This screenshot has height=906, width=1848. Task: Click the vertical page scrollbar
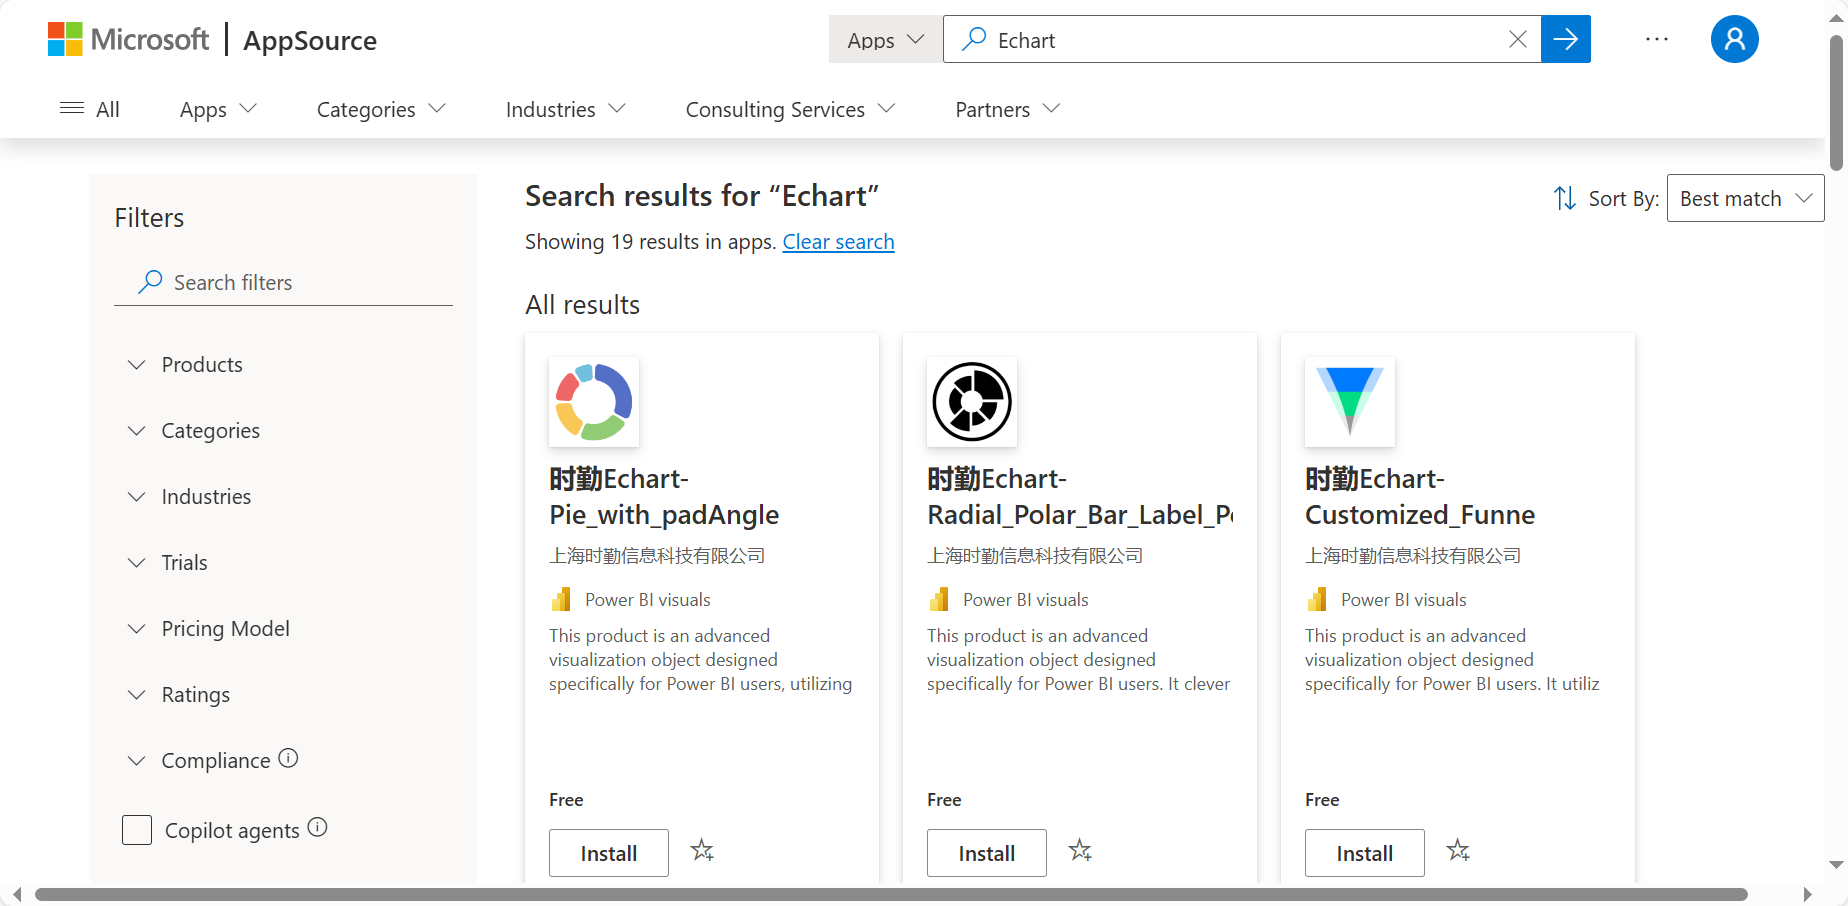(x=1836, y=103)
